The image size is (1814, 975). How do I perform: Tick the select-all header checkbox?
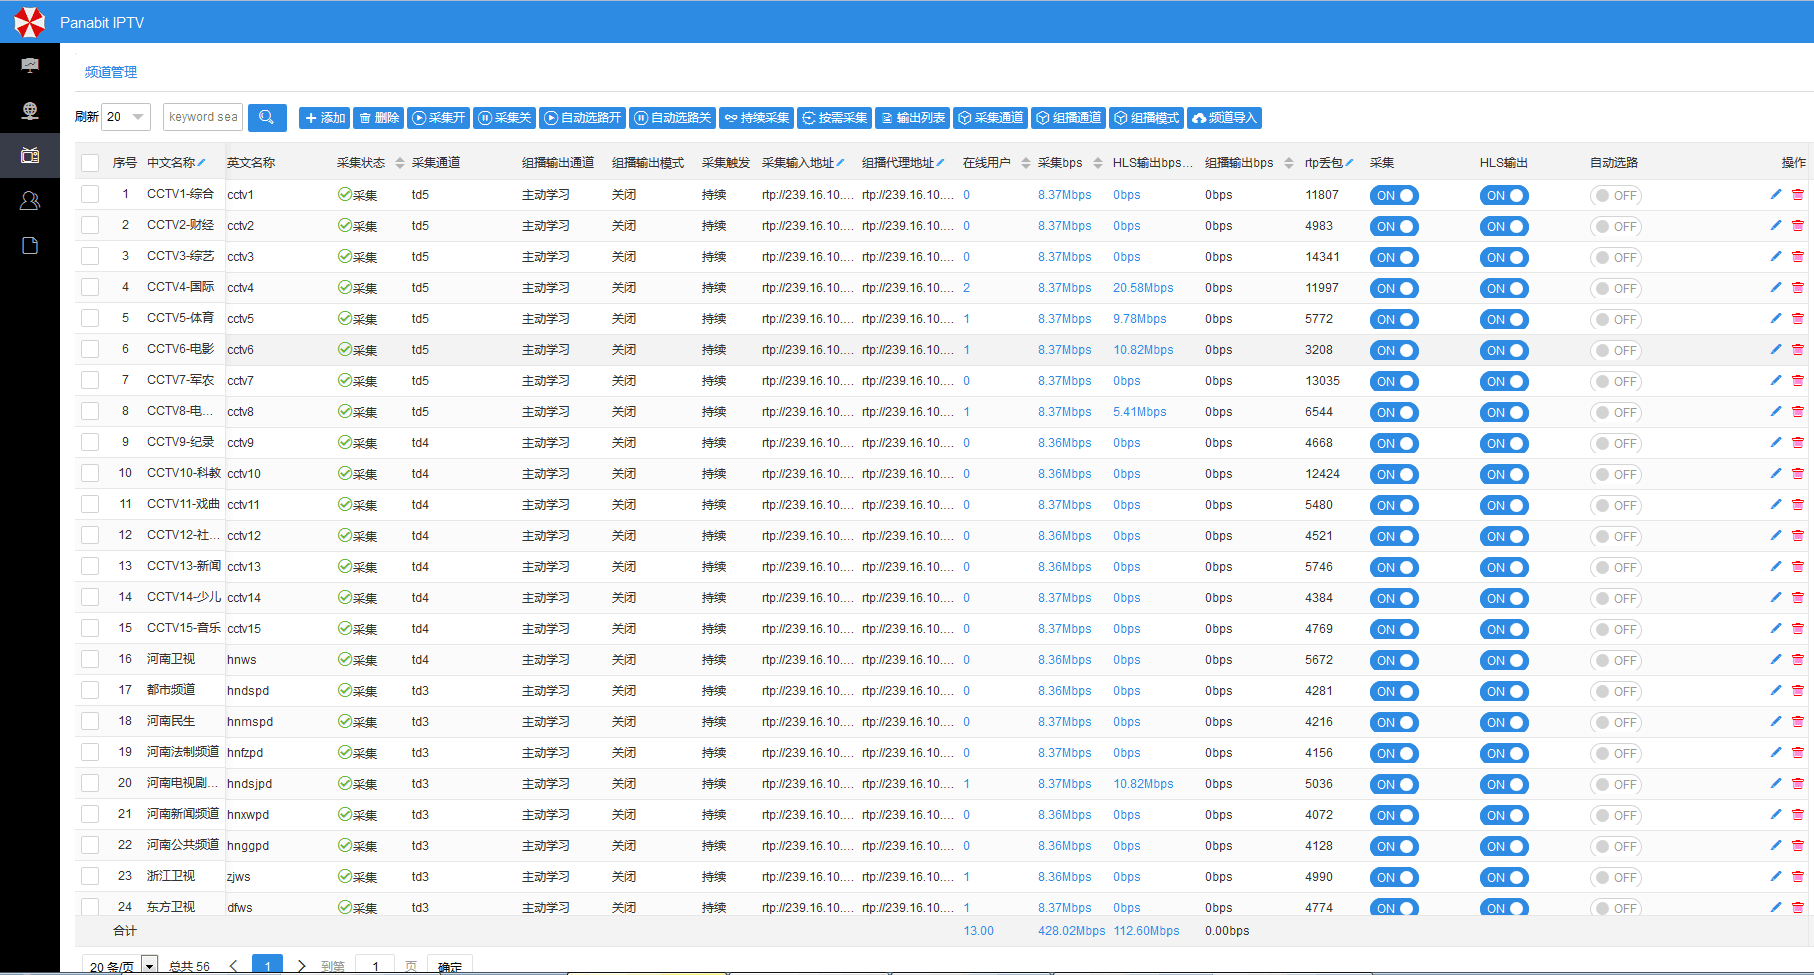pos(90,163)
